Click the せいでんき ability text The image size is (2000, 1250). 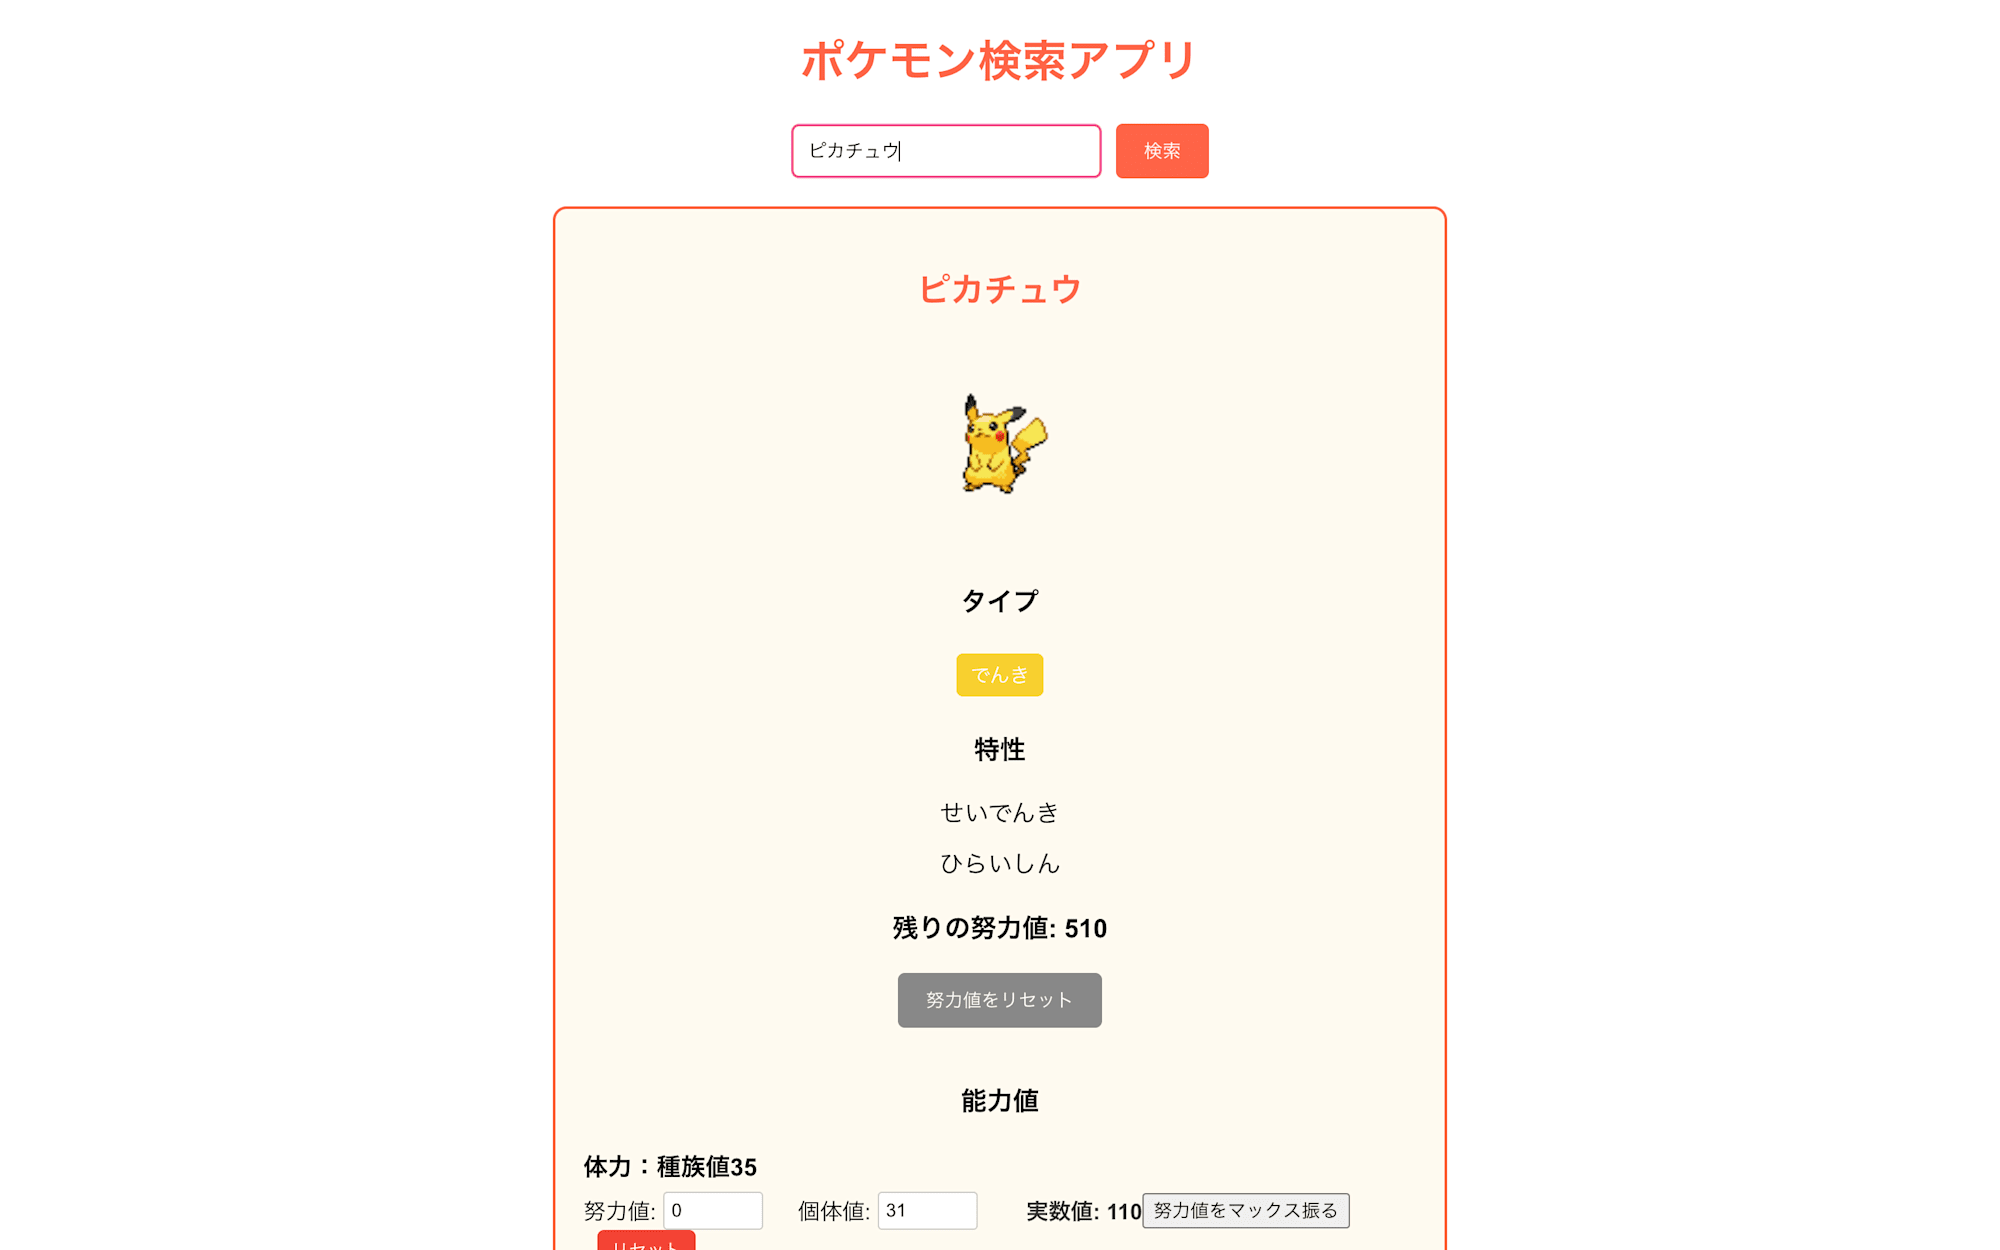click(x=999, y=811)
